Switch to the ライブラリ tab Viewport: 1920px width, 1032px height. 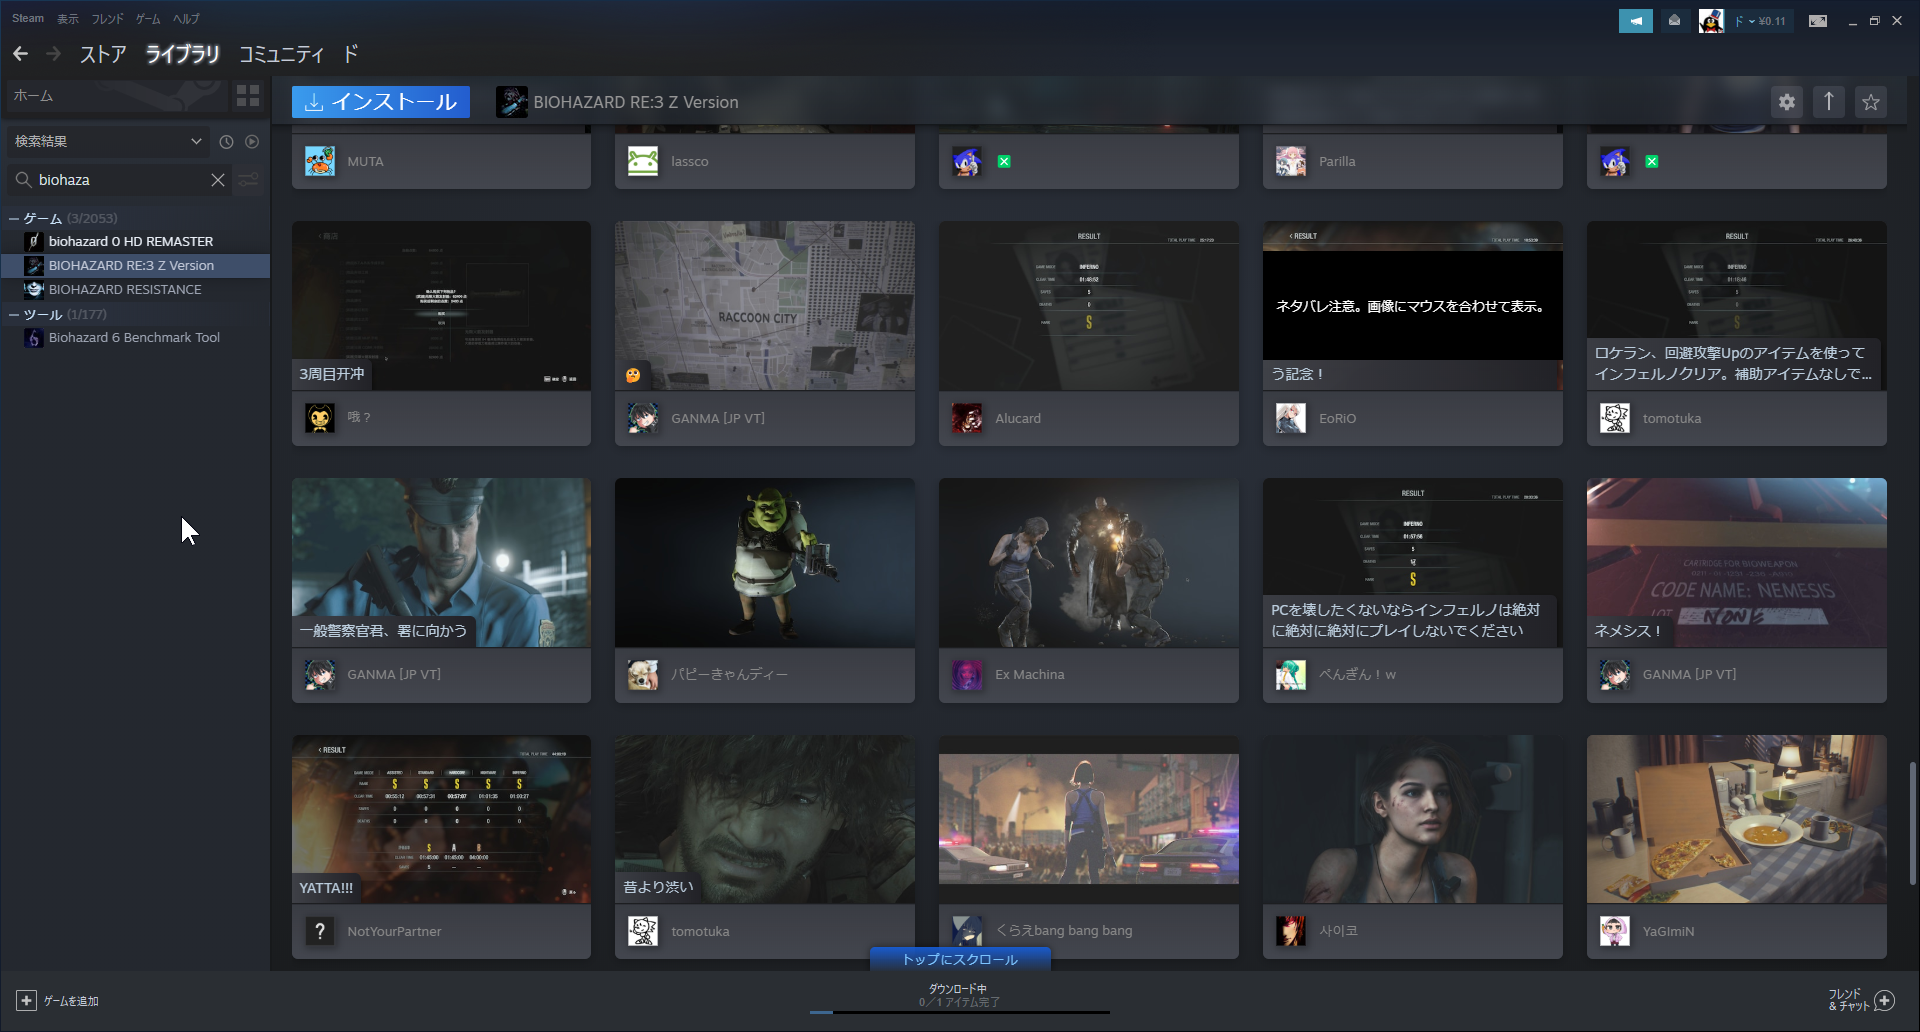point(183,54)
